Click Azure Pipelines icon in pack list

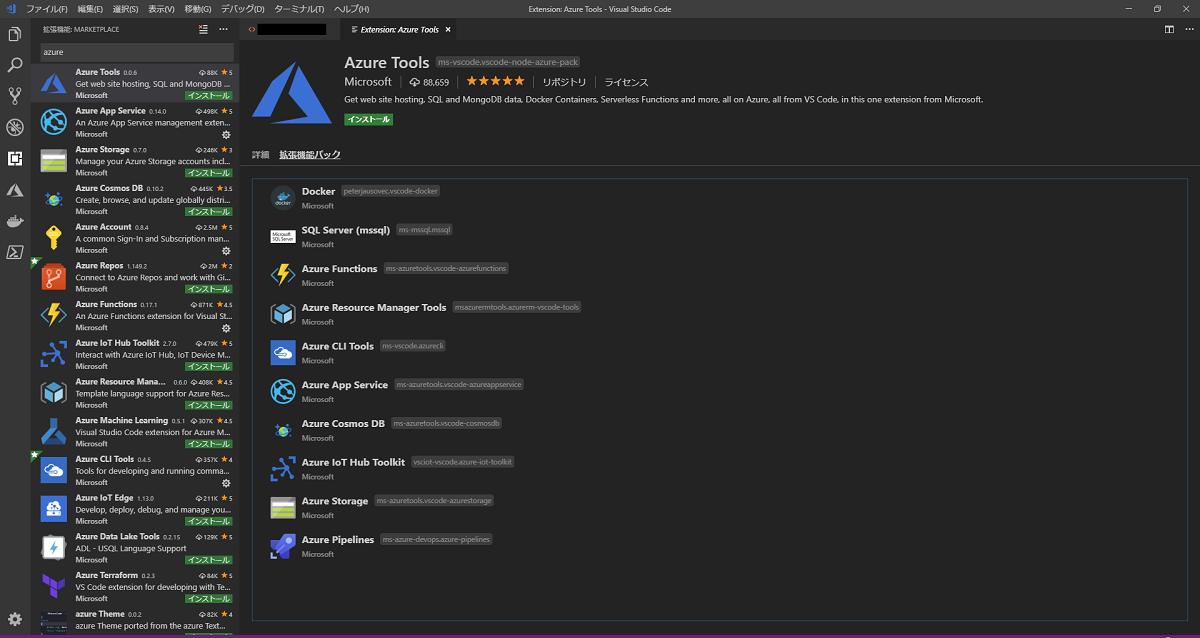[x=283, y=546]
